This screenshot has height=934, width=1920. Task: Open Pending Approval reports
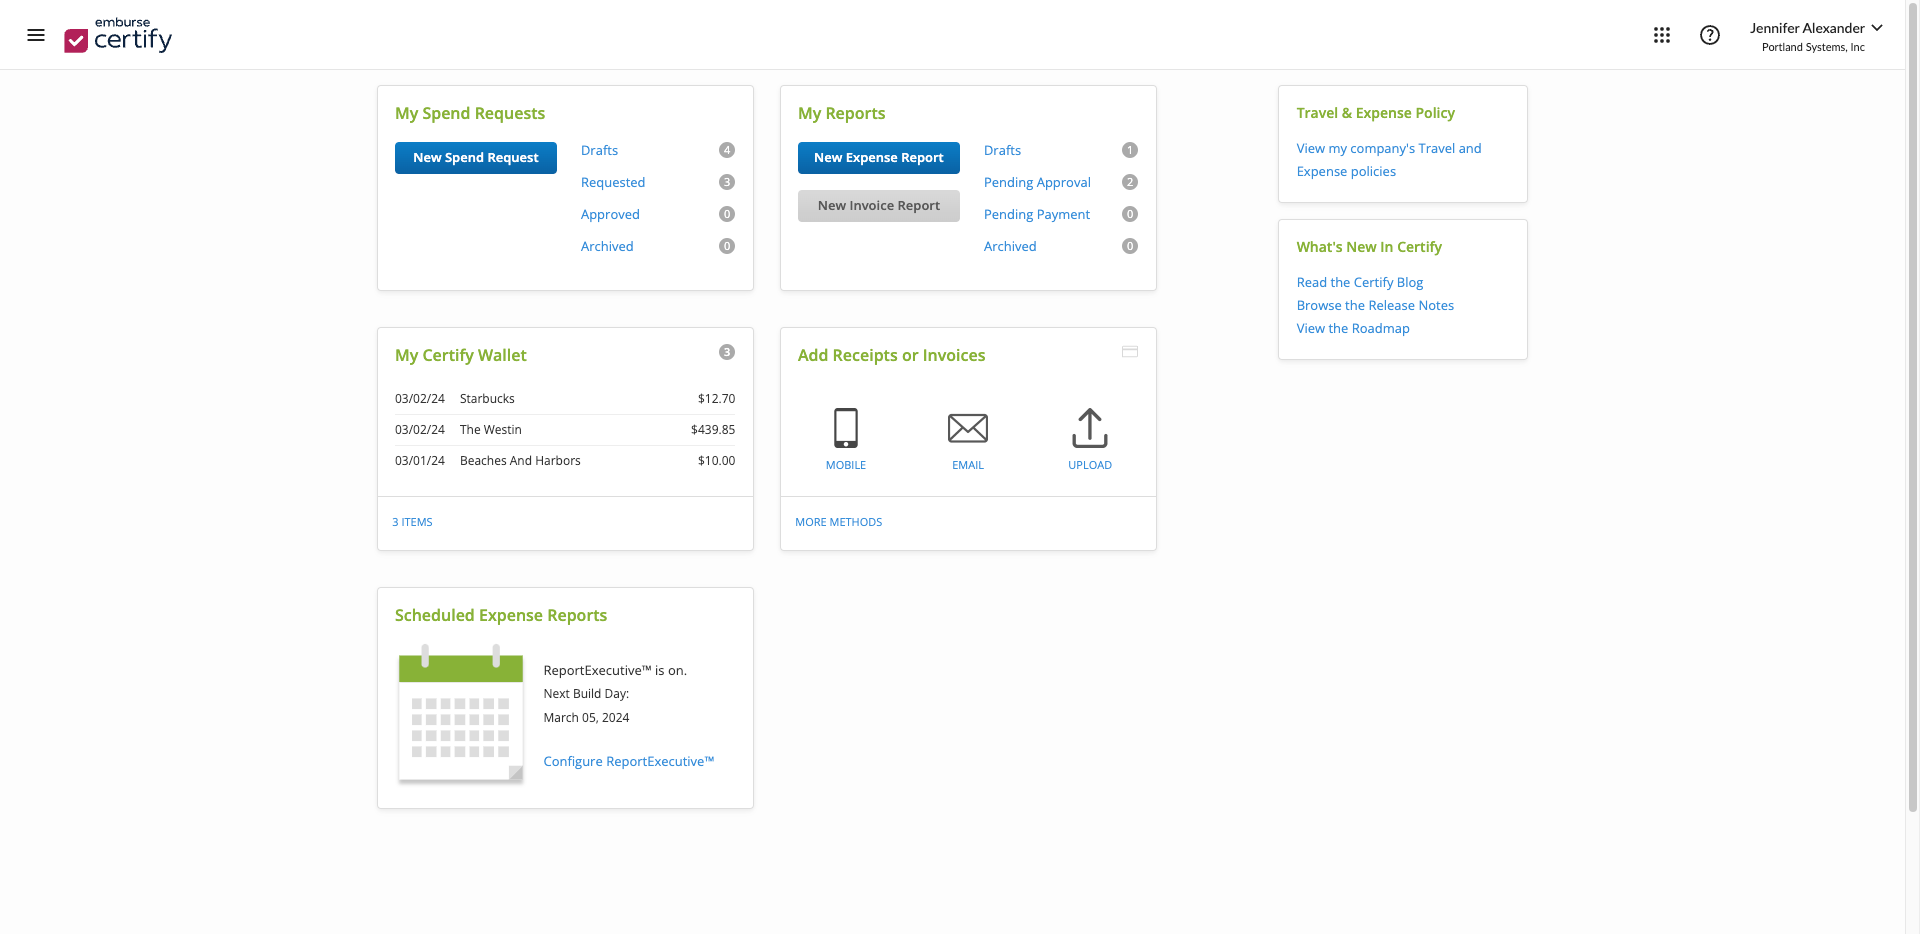(1036, 182)
